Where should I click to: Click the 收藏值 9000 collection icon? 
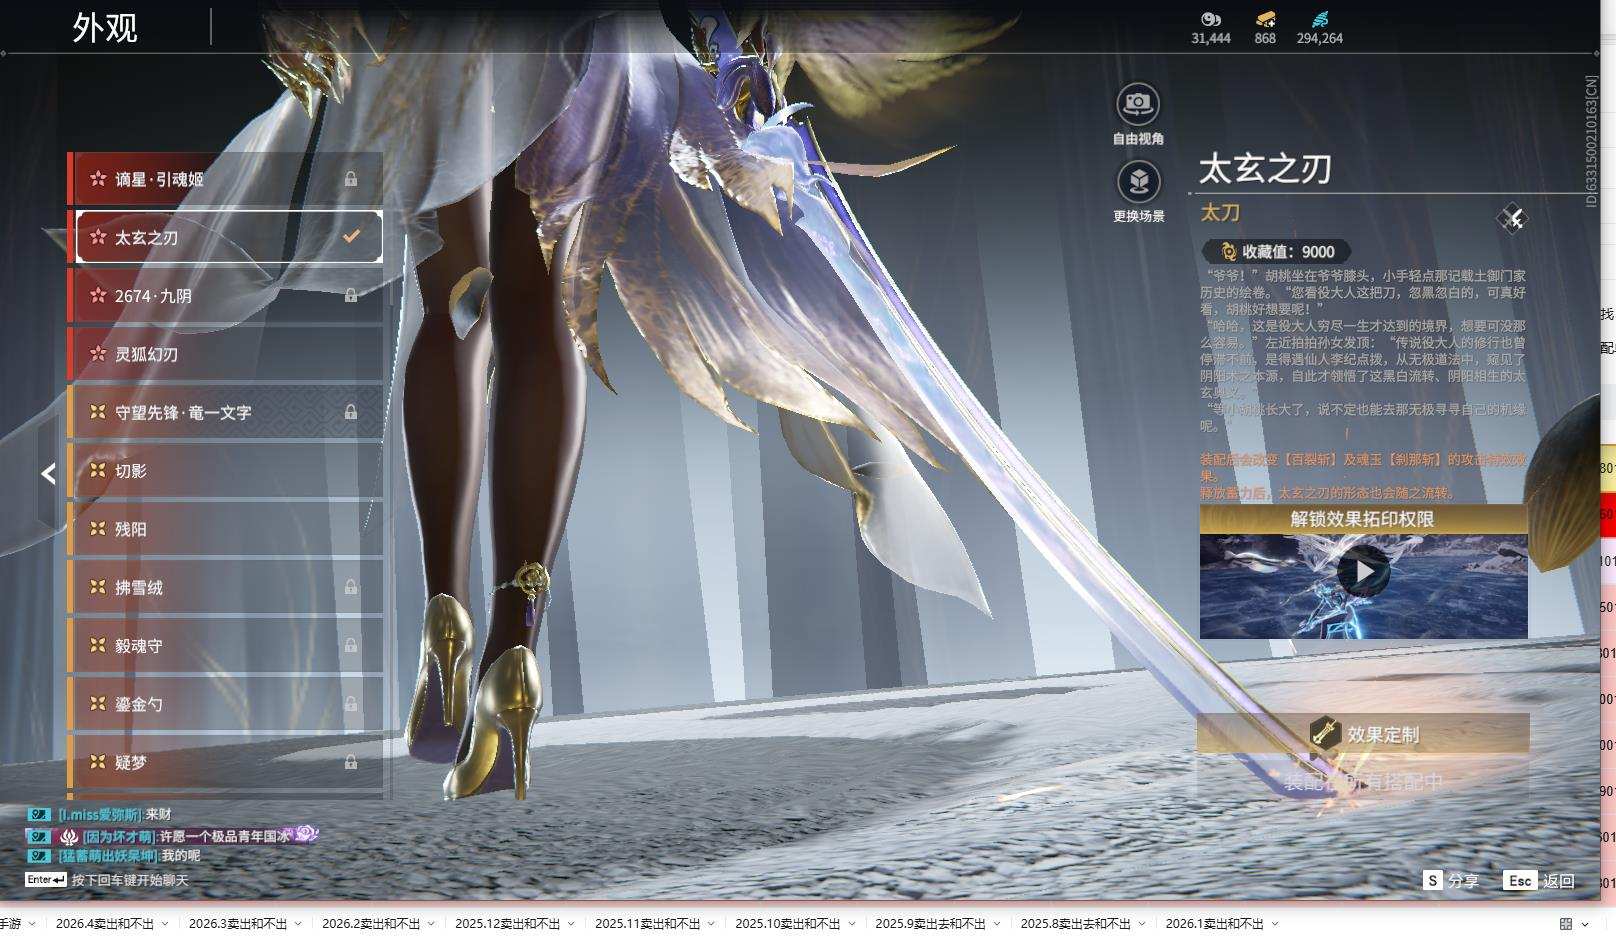tap(1229, 252)
